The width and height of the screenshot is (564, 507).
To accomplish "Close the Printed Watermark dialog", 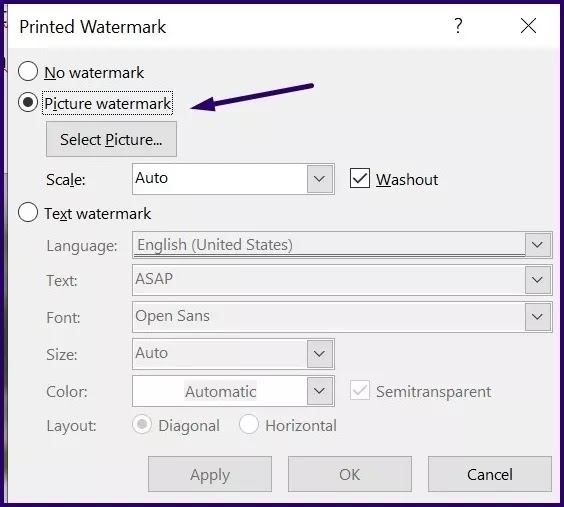I will pos(528,26).
